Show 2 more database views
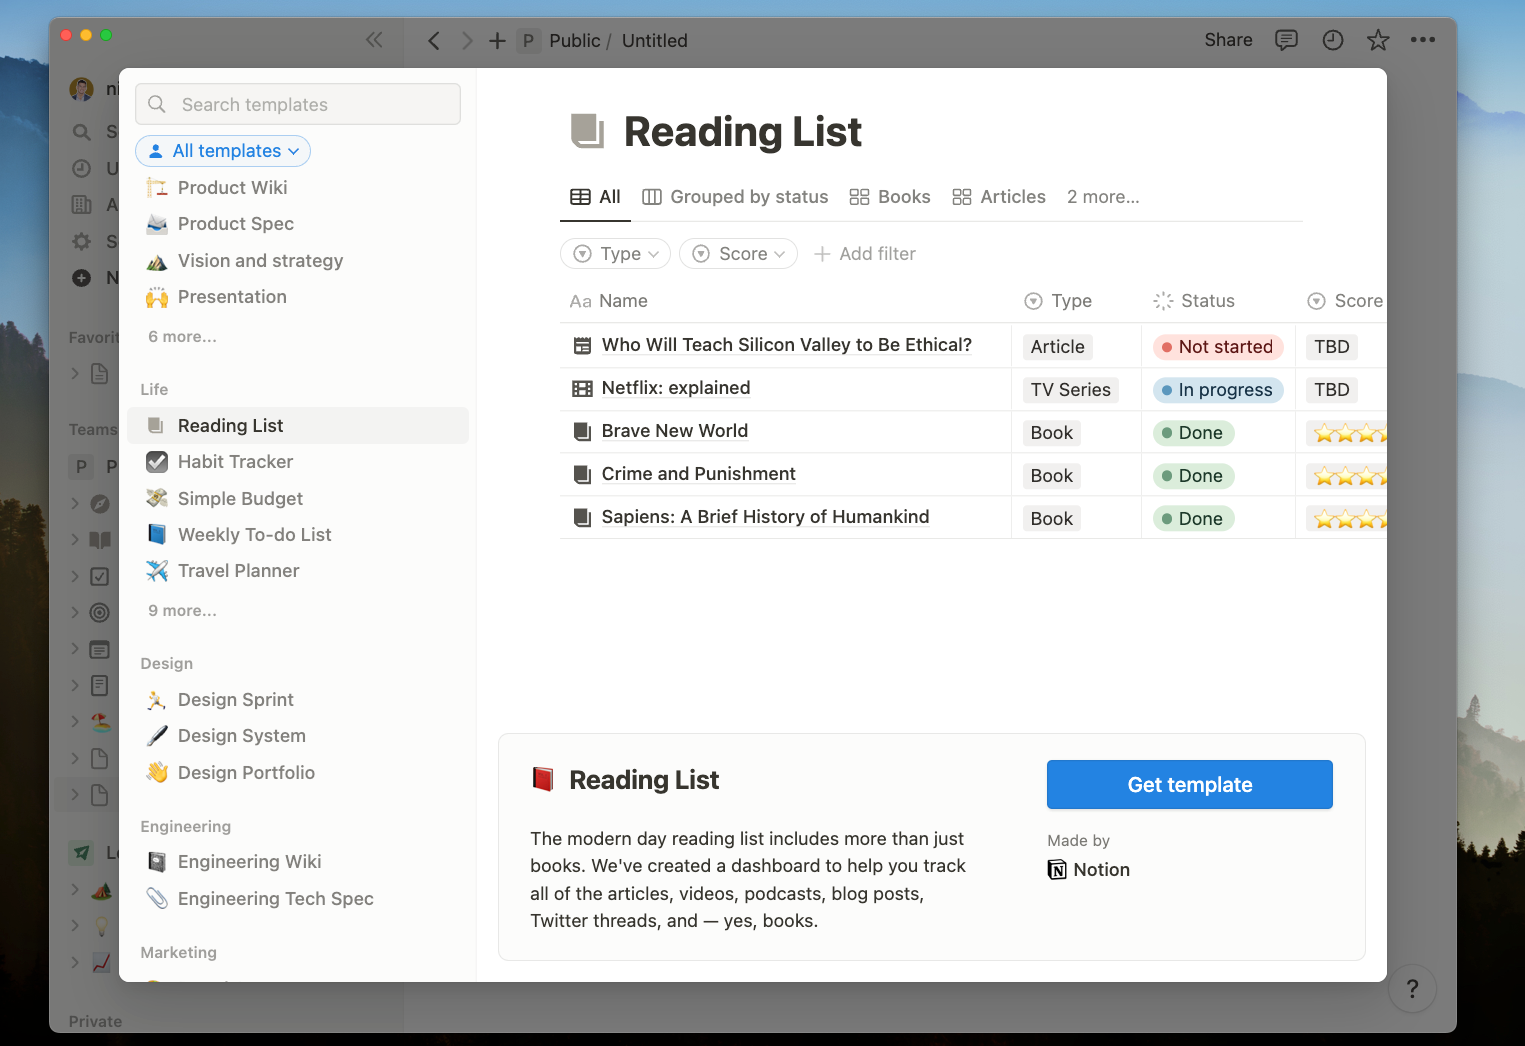Viewport: 1525px width, 1046px height. (1103, 197)
